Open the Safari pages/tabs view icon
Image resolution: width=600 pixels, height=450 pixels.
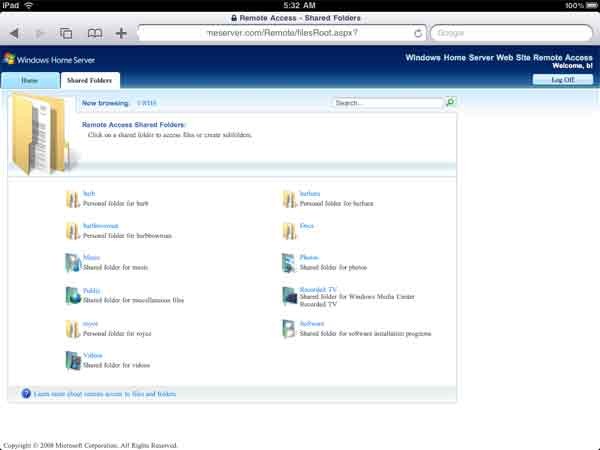click(x=66, y=33)
